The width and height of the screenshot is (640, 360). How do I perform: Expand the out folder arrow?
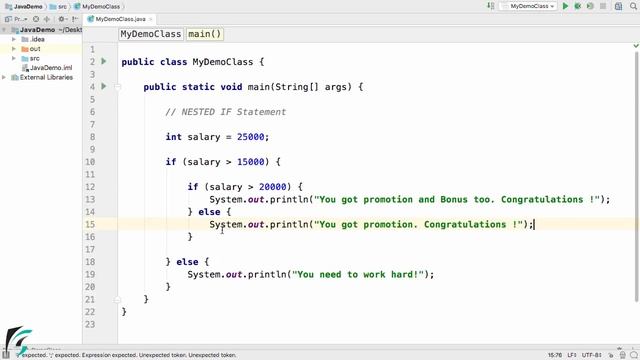(13, 49)
